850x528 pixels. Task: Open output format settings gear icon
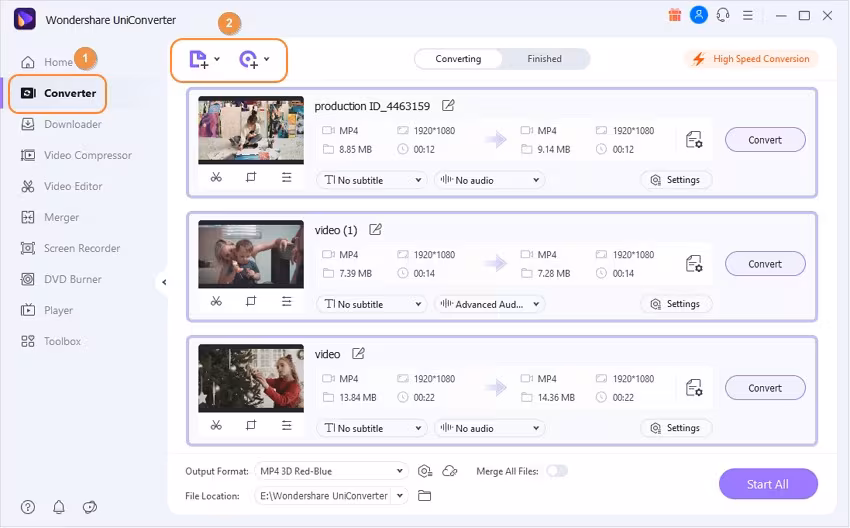pyautogui.click(x=425, y=471)
